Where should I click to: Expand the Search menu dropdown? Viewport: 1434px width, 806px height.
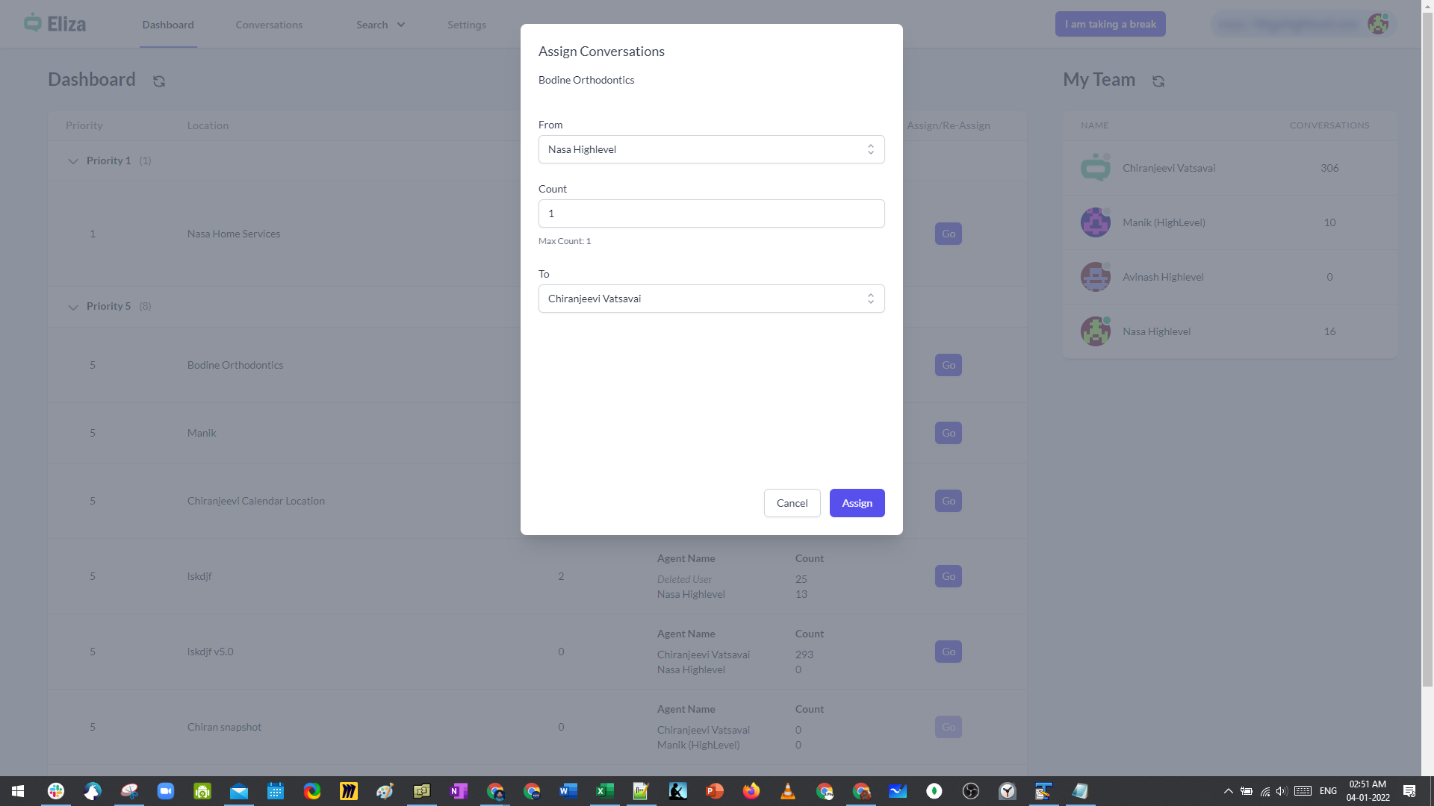[381, 25]
